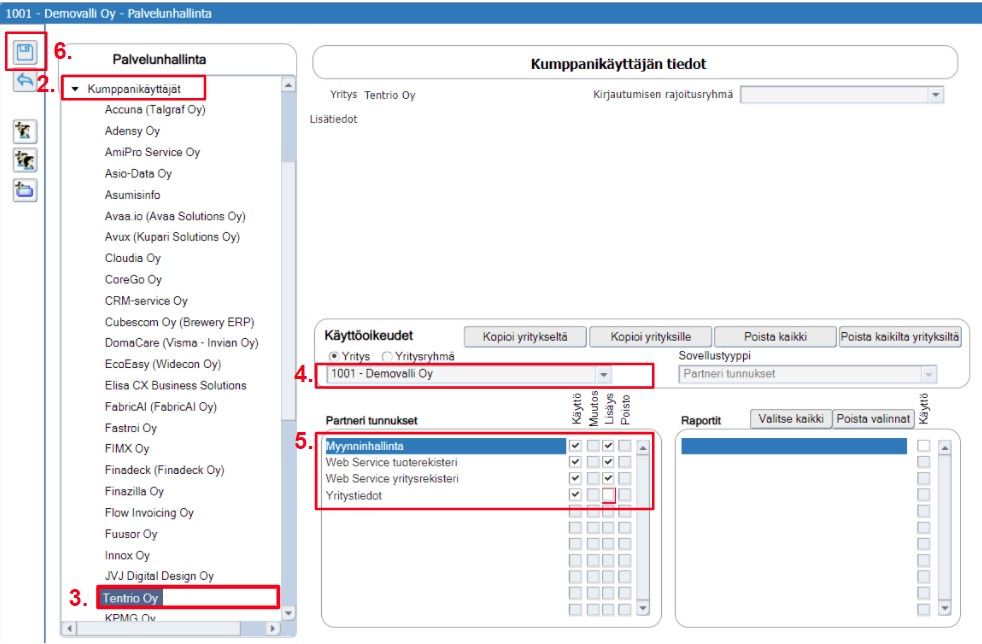
Task: Toggle Käyttö checkbox for Web Service yritysrekisteri
Action: coord(575,478)
